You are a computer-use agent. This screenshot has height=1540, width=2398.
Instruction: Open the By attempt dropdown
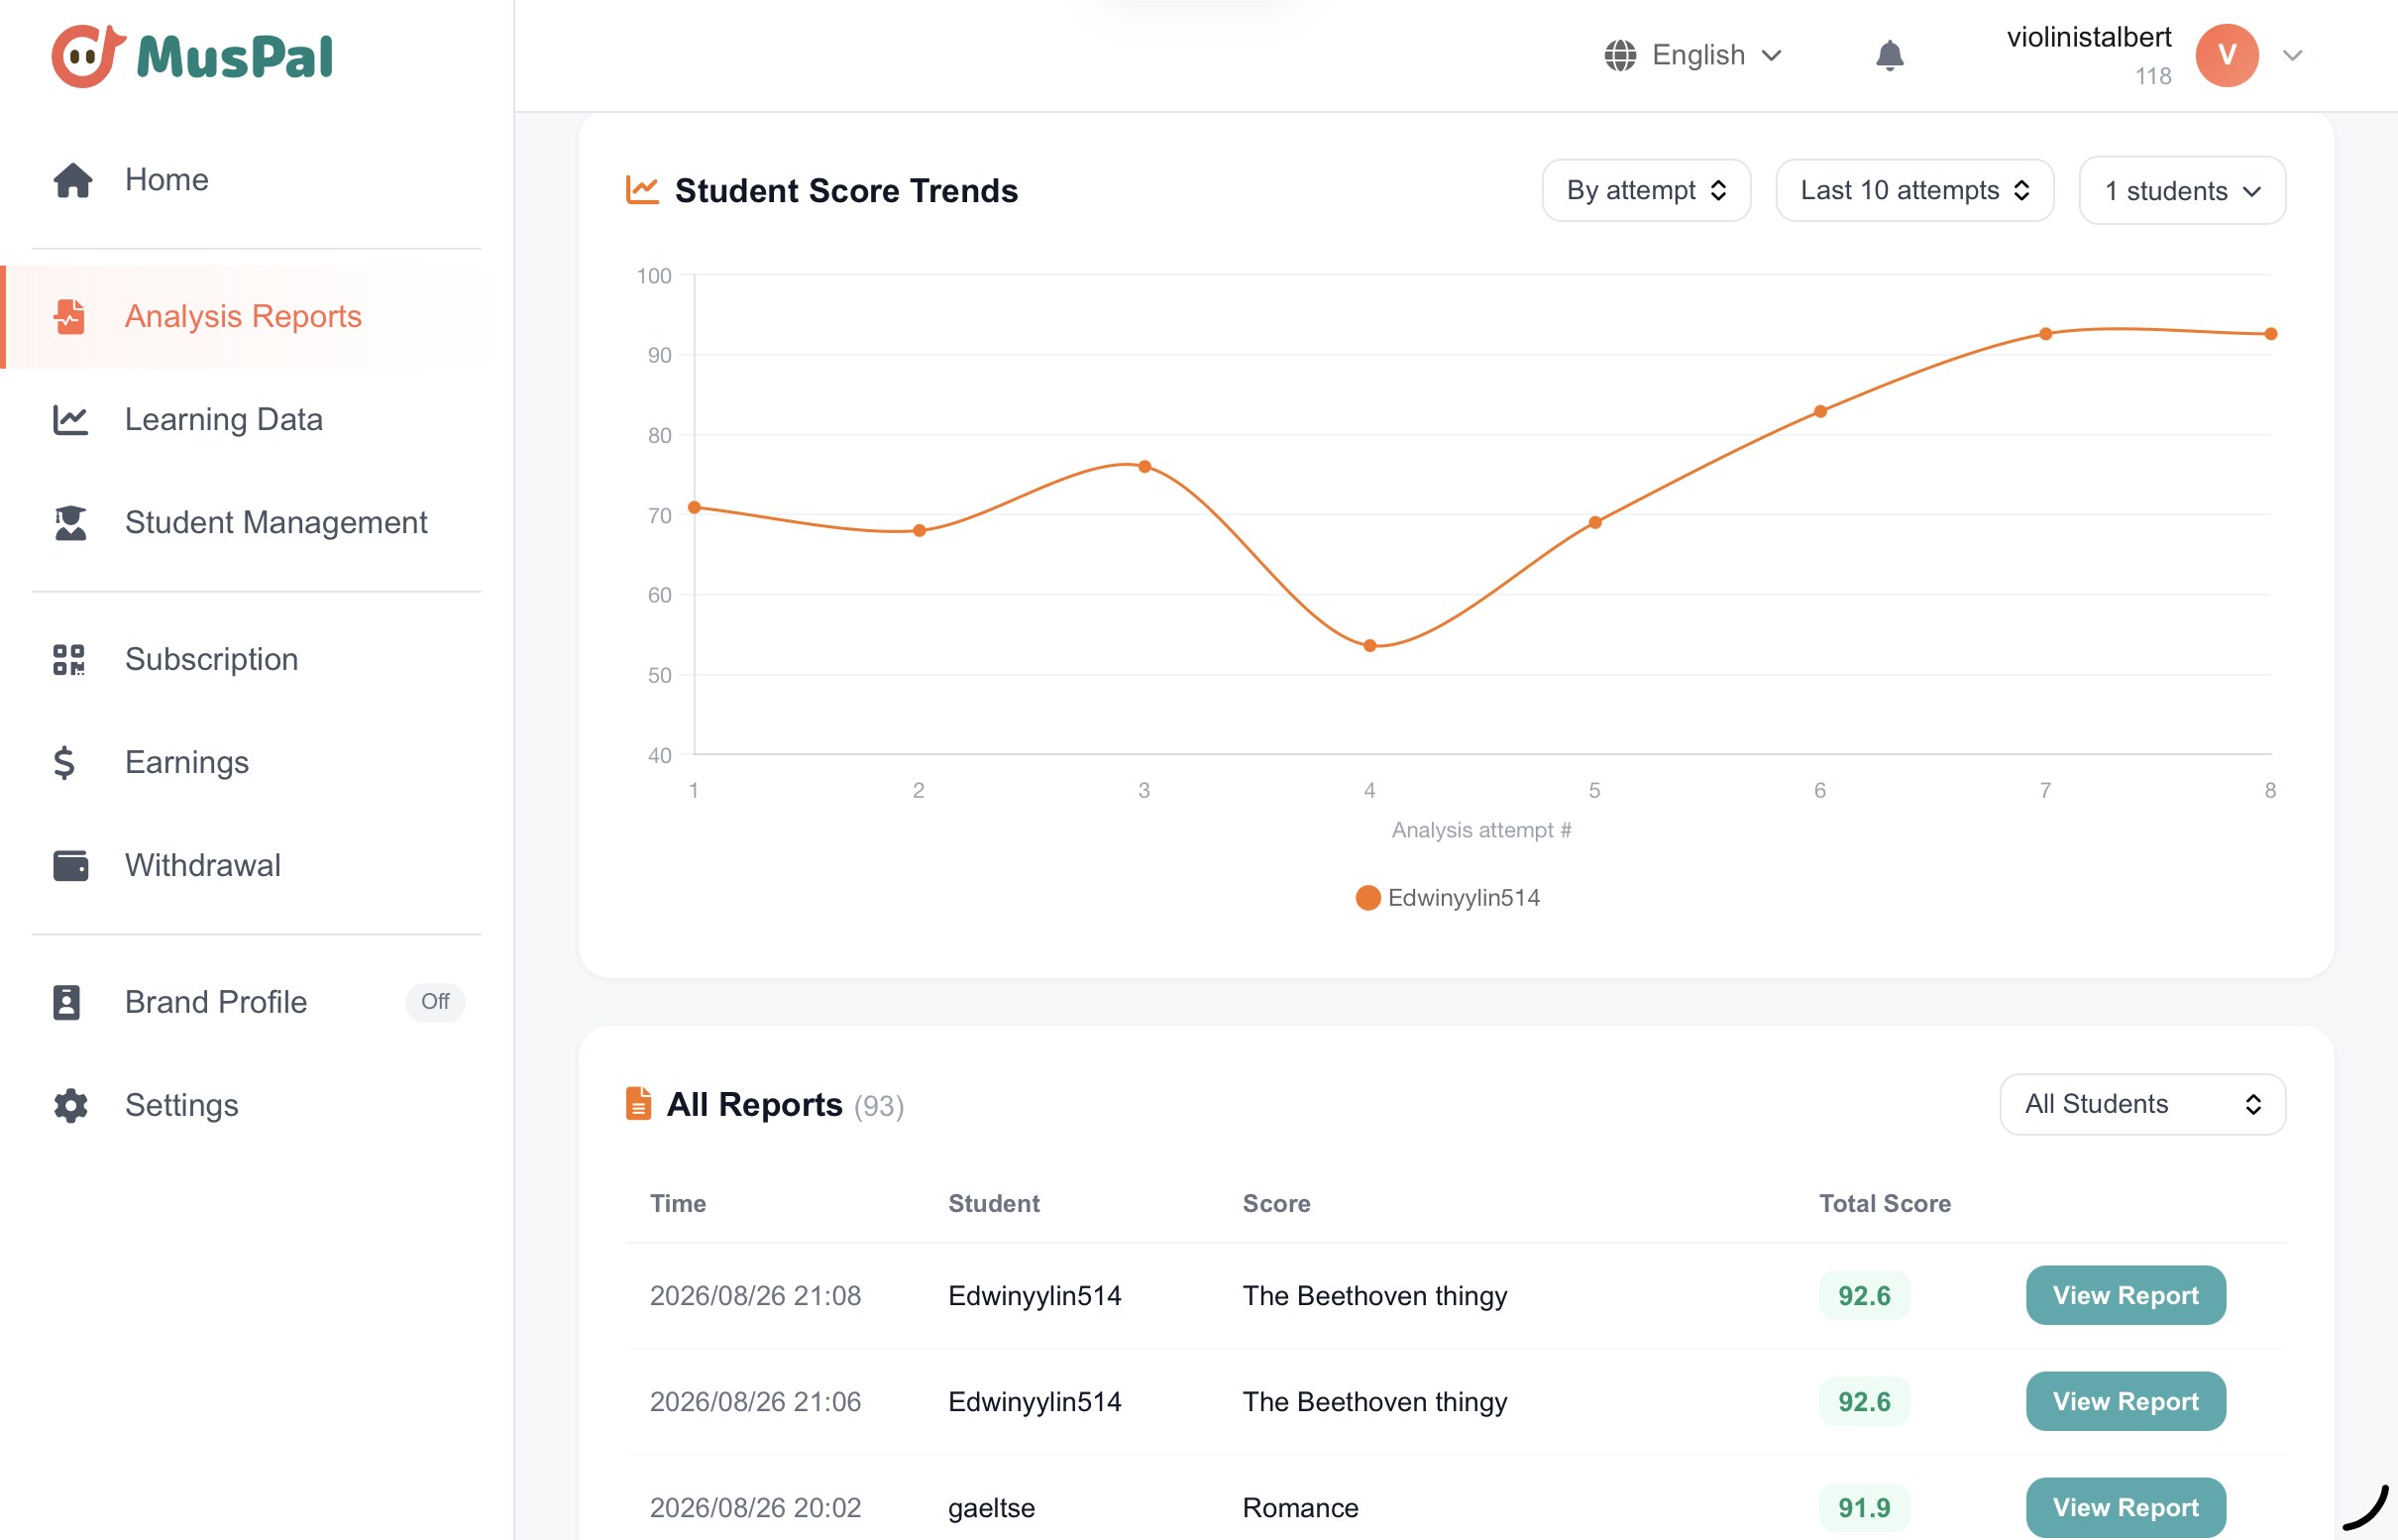[1645, 190]
